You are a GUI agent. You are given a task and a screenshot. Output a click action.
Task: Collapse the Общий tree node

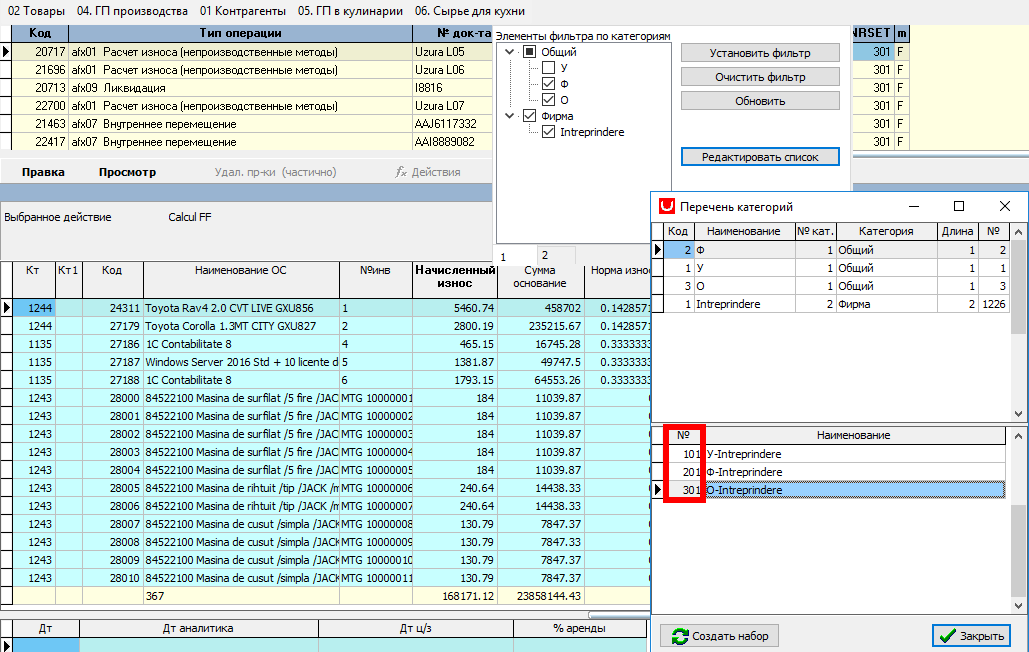pyautogui.click(x=510, y=52)
